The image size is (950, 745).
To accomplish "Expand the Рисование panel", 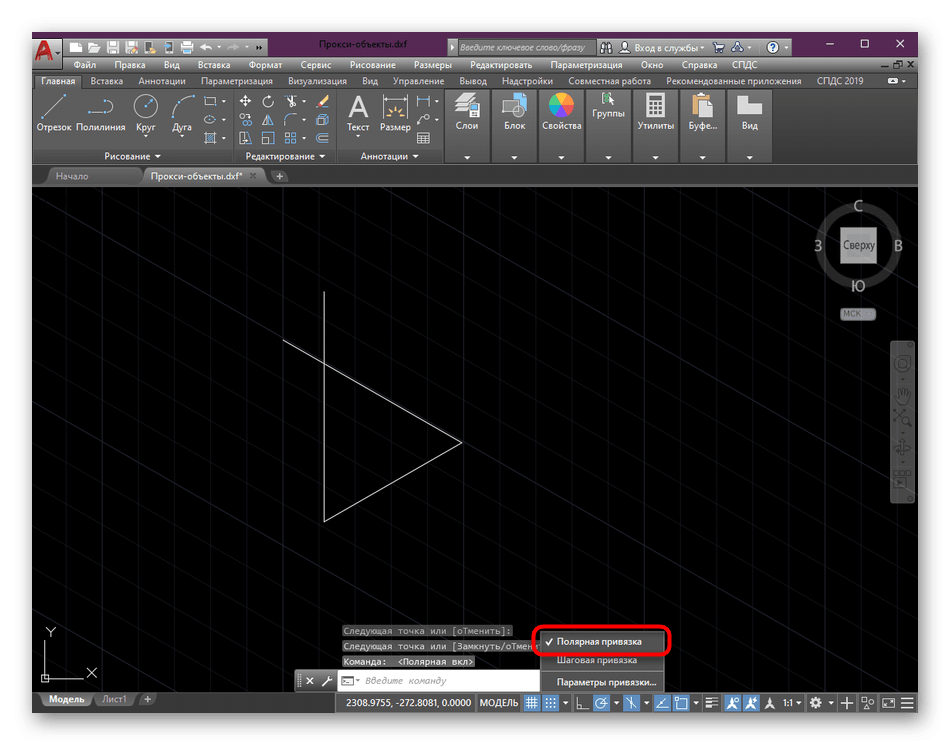I will (132, 156).
